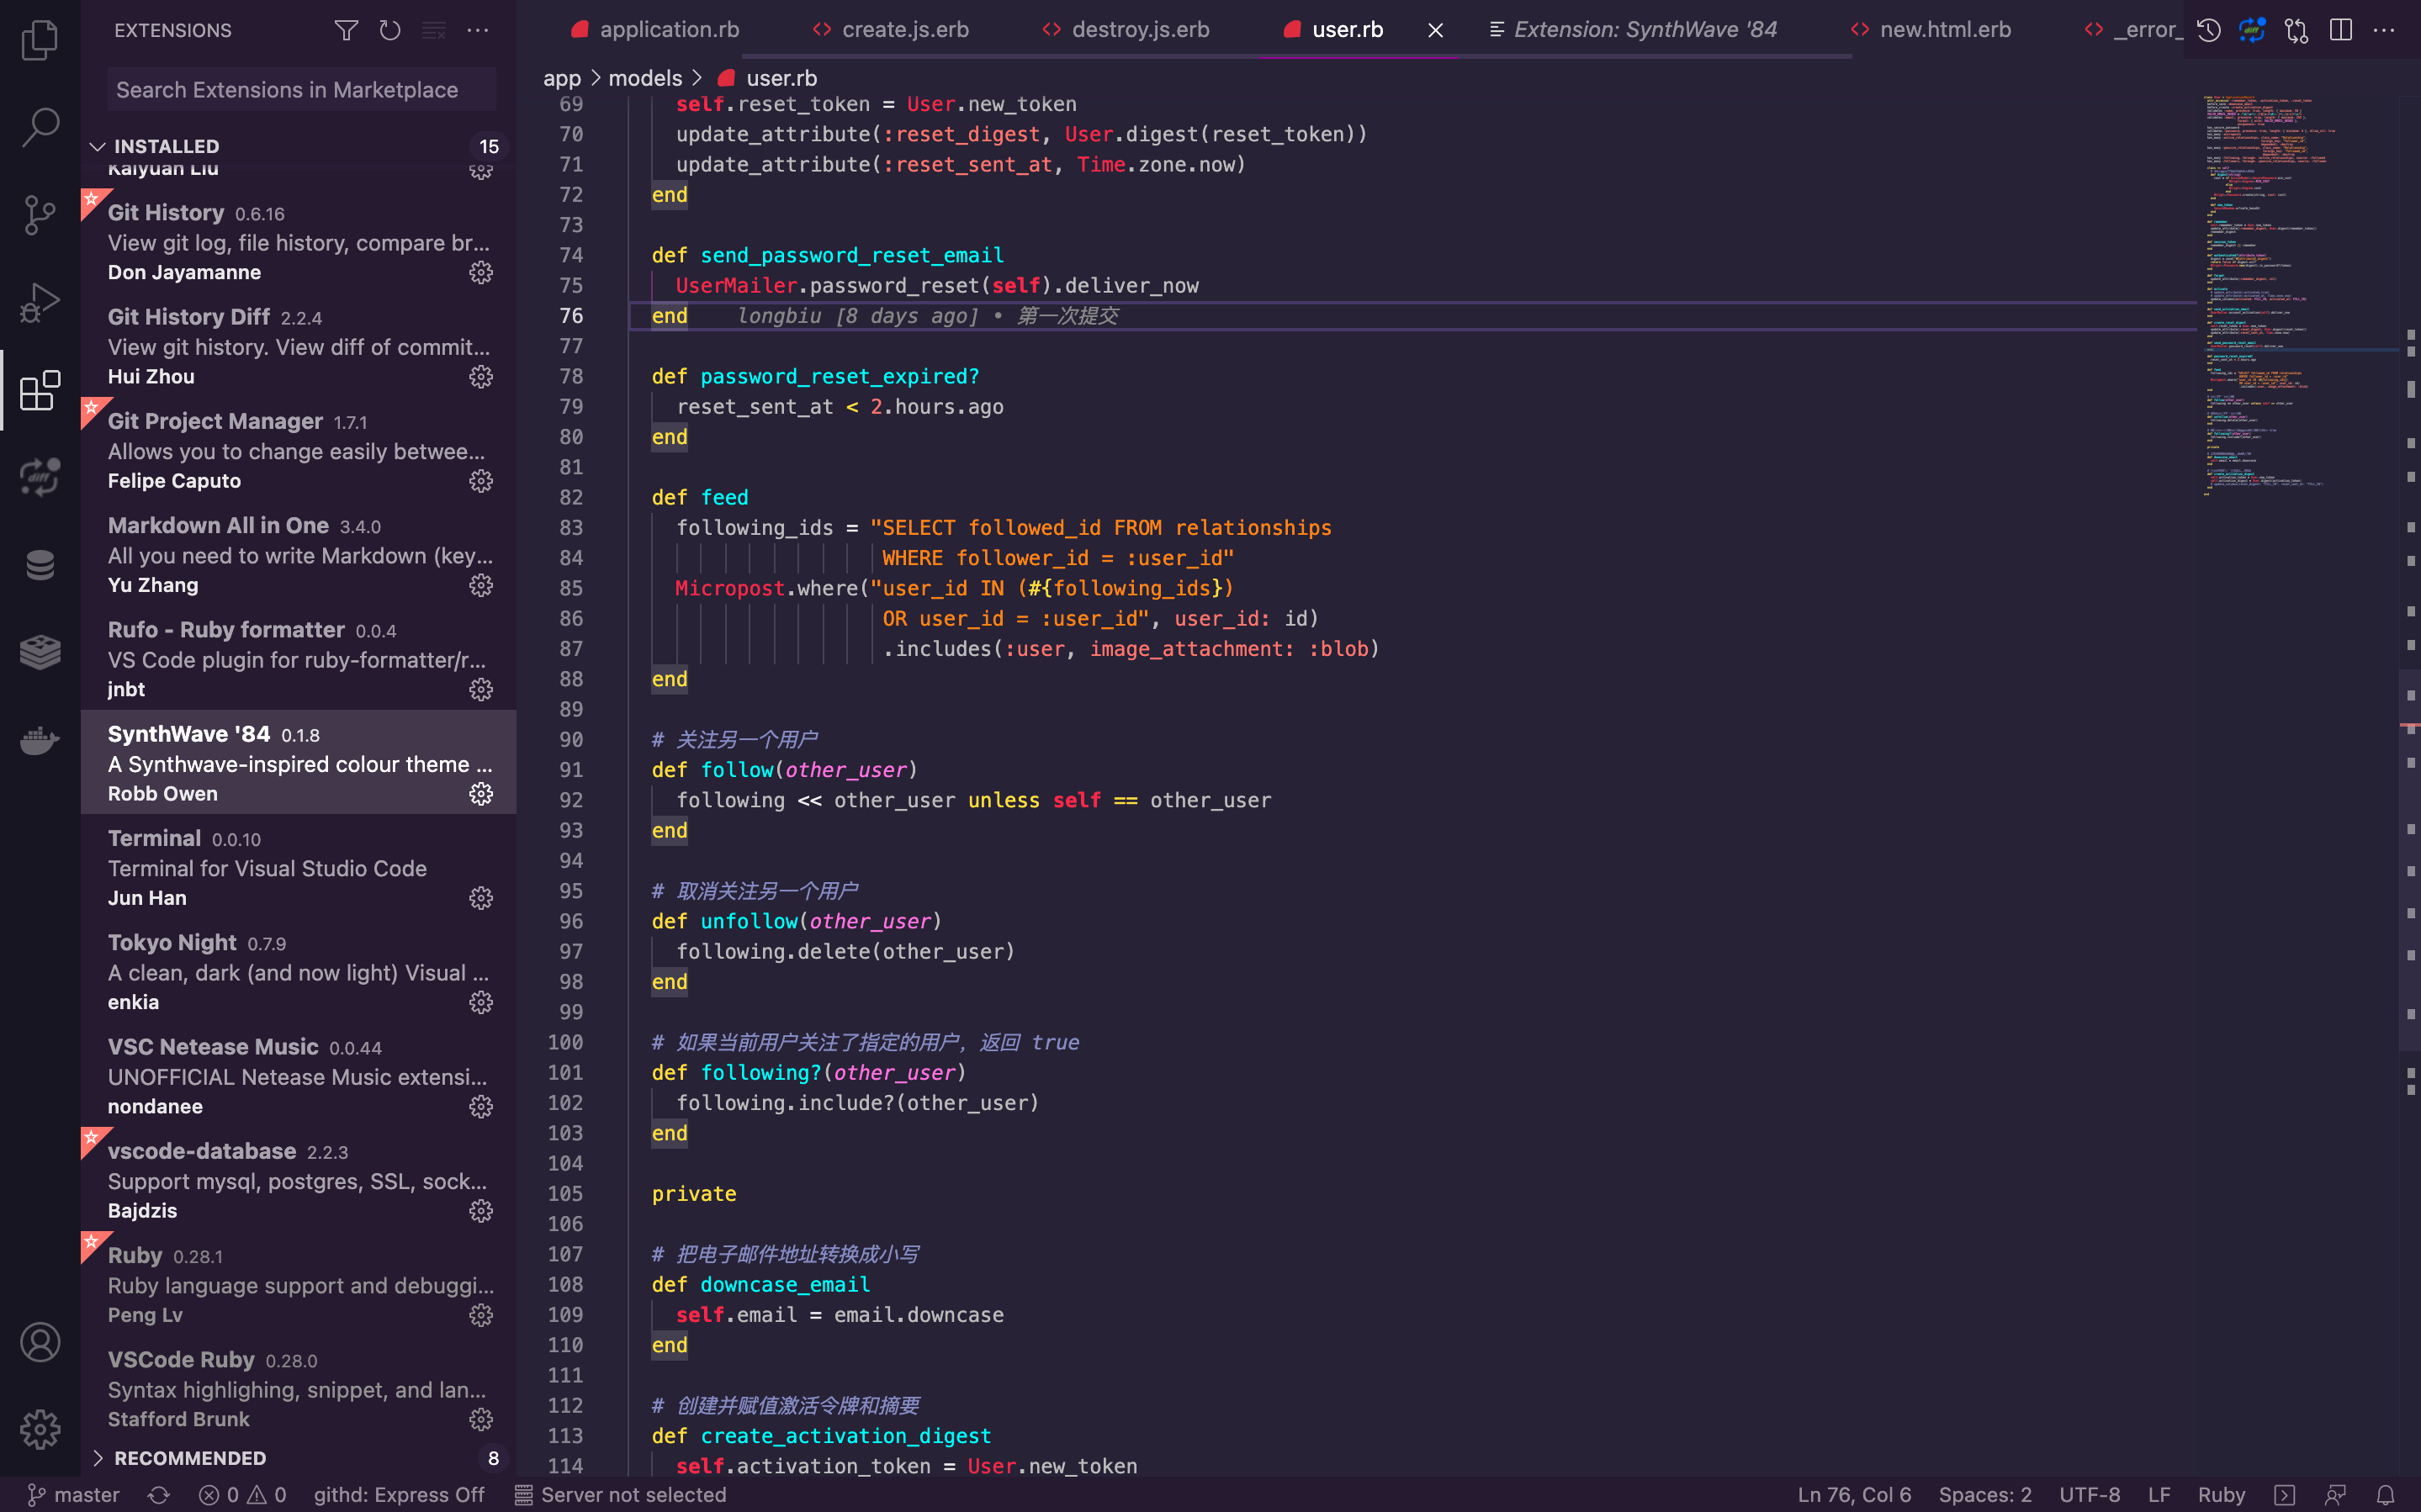Select the Terminal extension by Jun Han
The width and height of the screenshot is (2421, 1512).
298,868
